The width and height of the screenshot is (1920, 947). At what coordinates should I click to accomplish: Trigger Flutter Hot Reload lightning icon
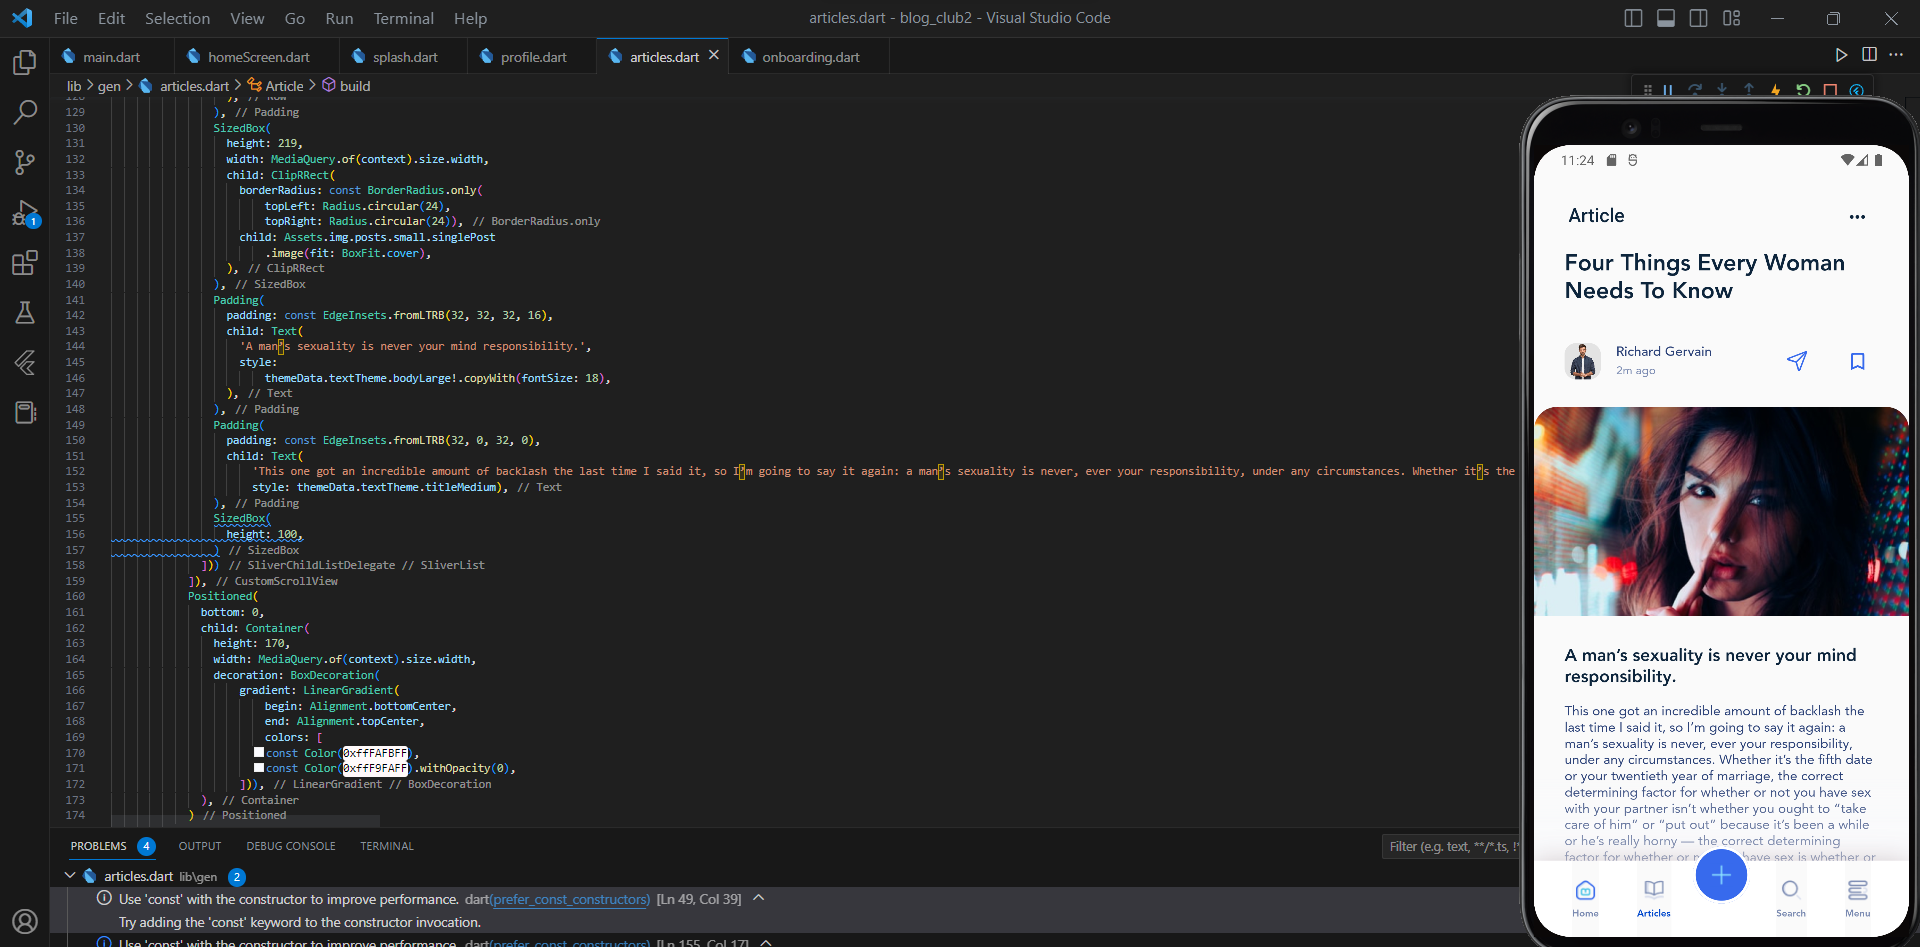pyautogui.click(x=1776, y=90)
